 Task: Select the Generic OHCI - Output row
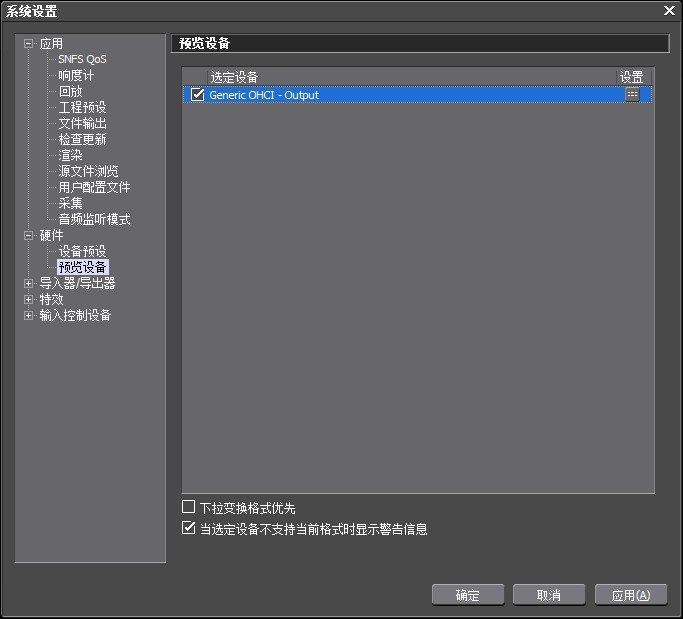click(x=400, y=95)
